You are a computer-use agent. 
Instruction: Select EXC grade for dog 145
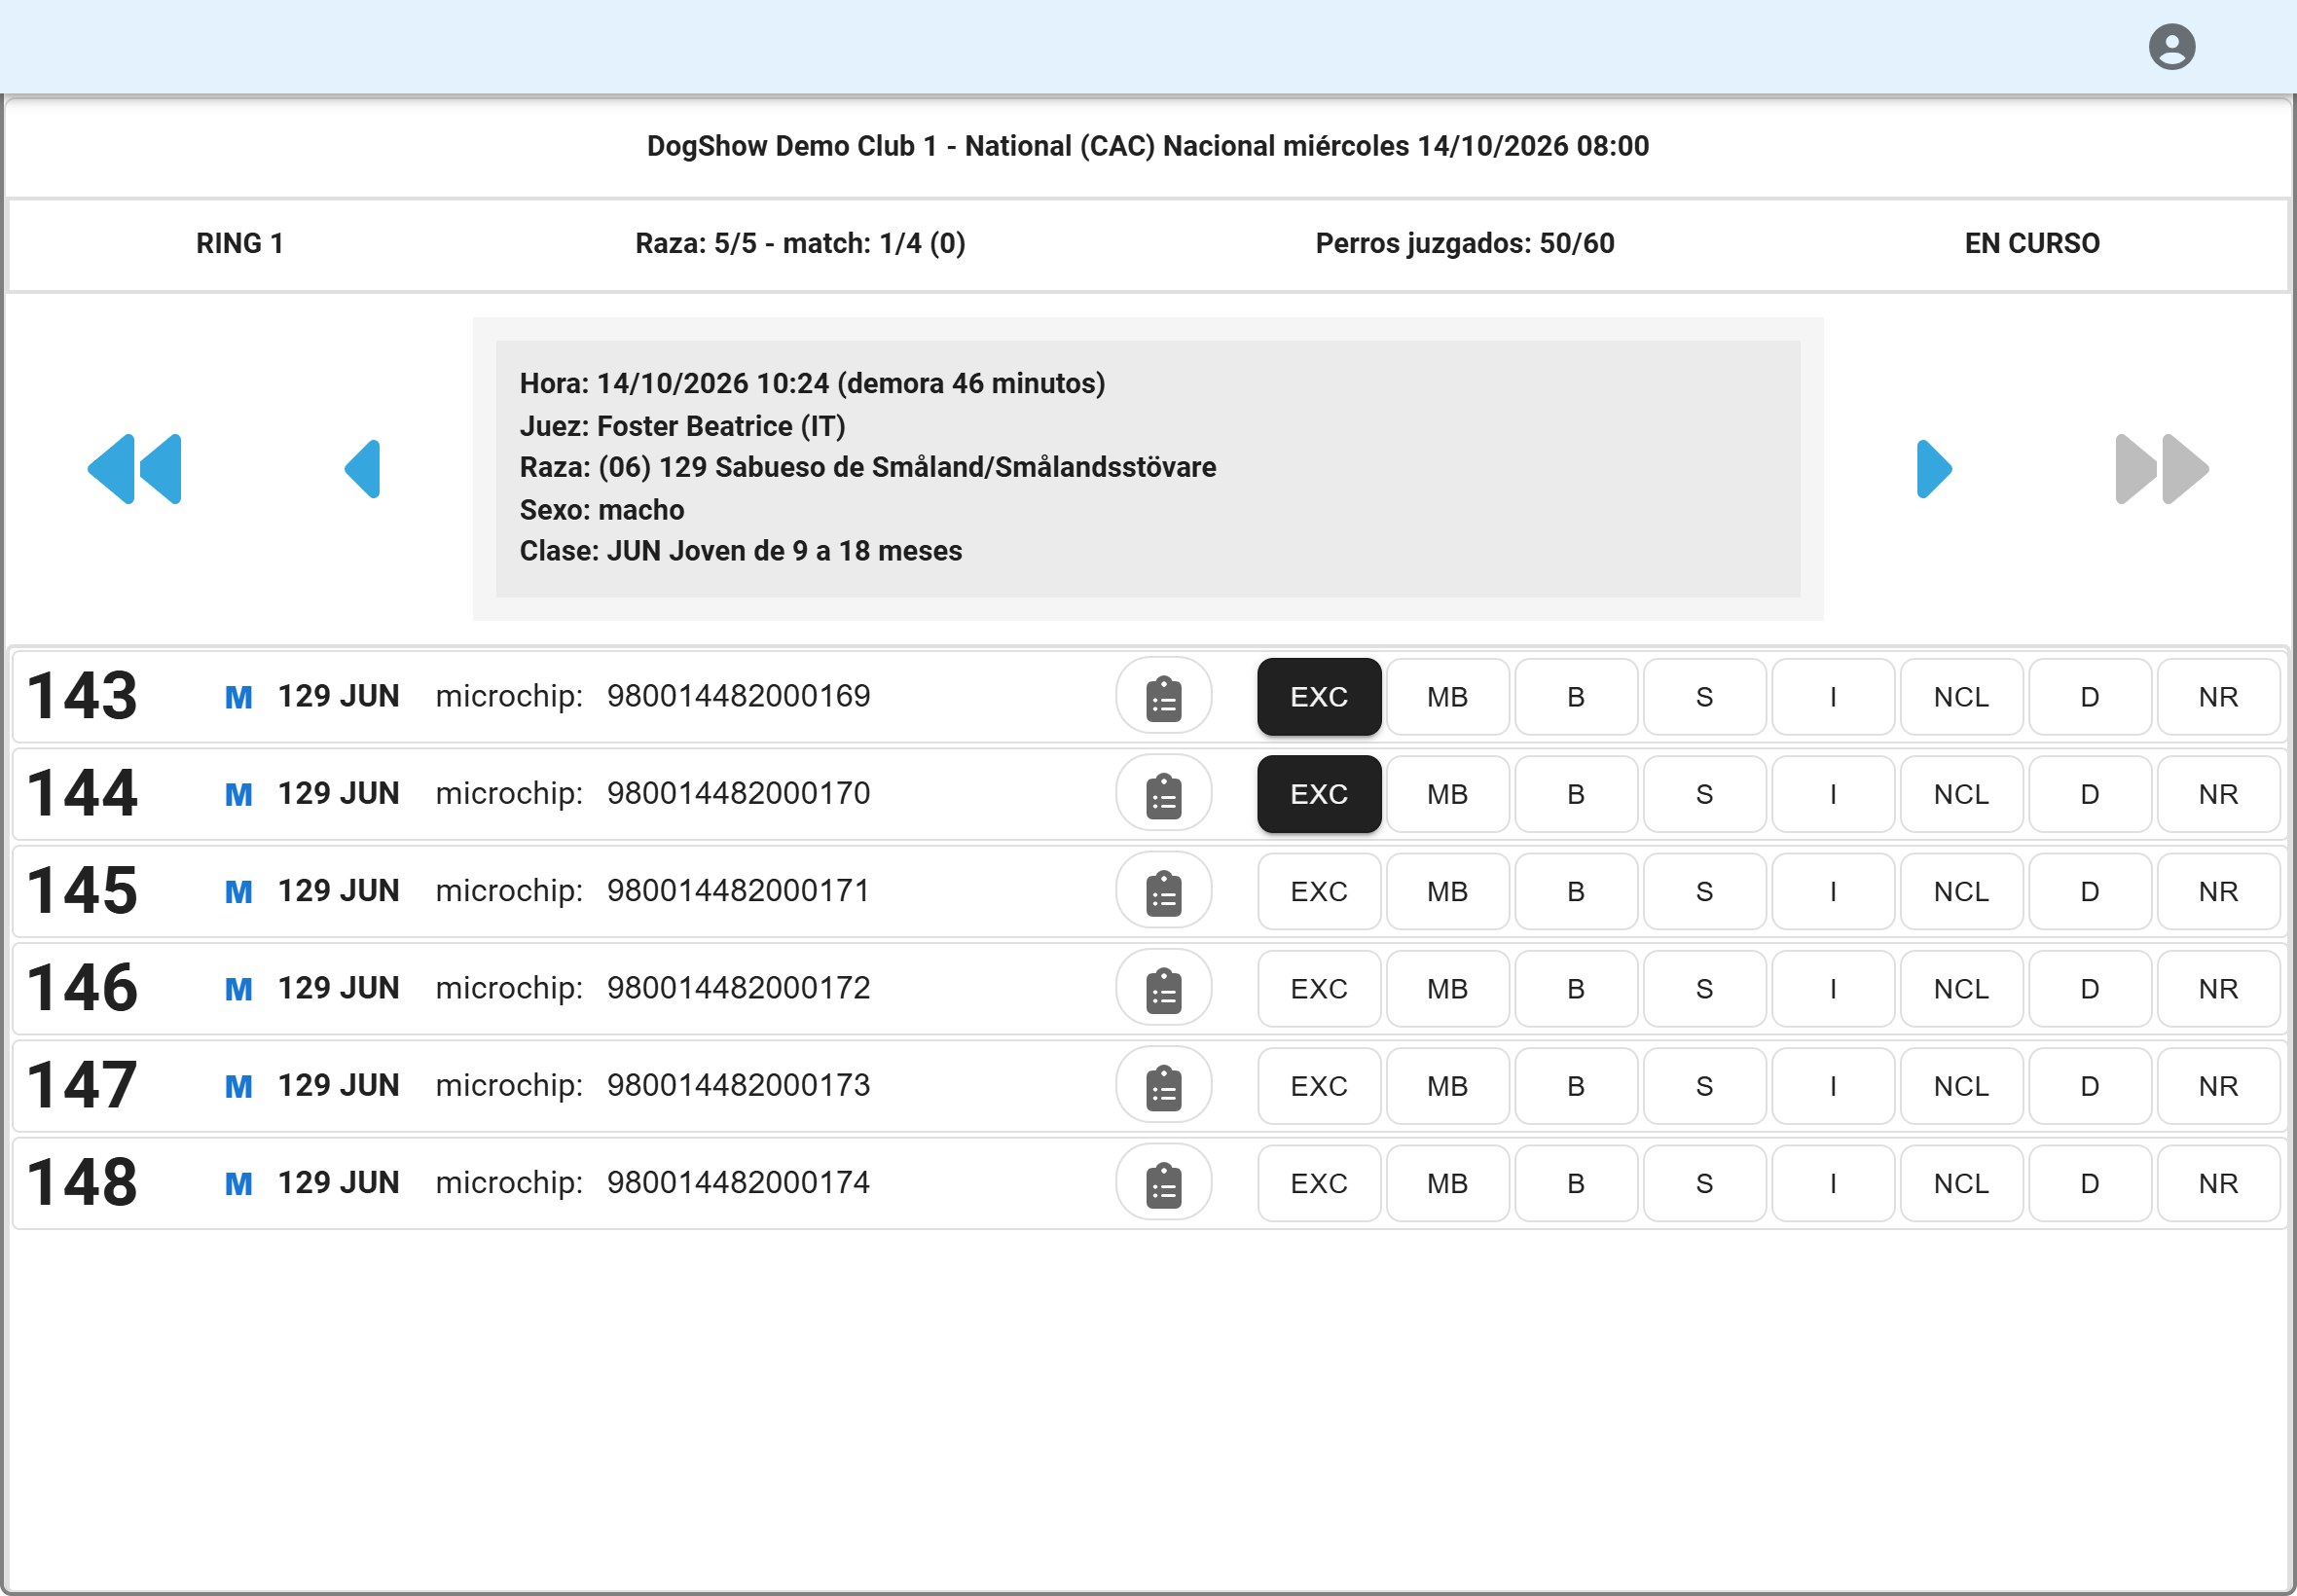(x=1319, y=891)
